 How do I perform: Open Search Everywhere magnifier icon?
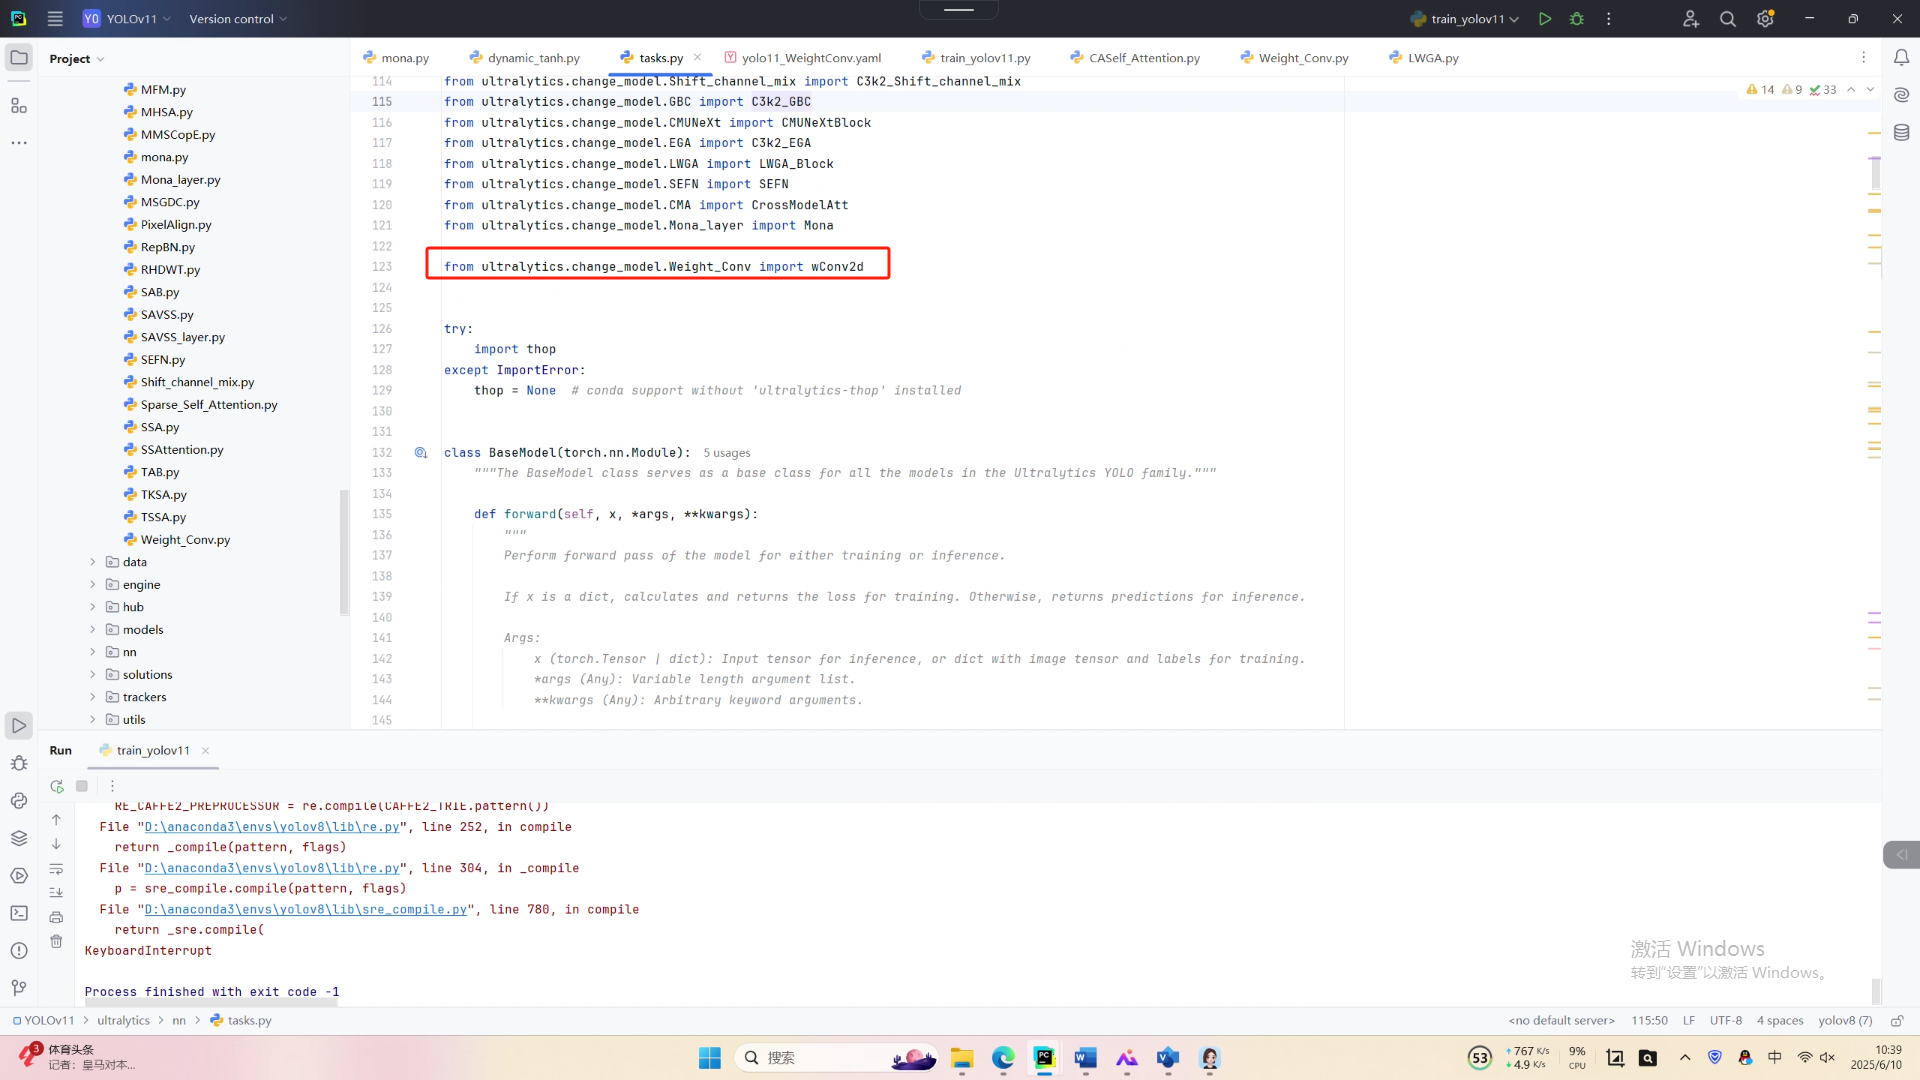[1727, 19]
